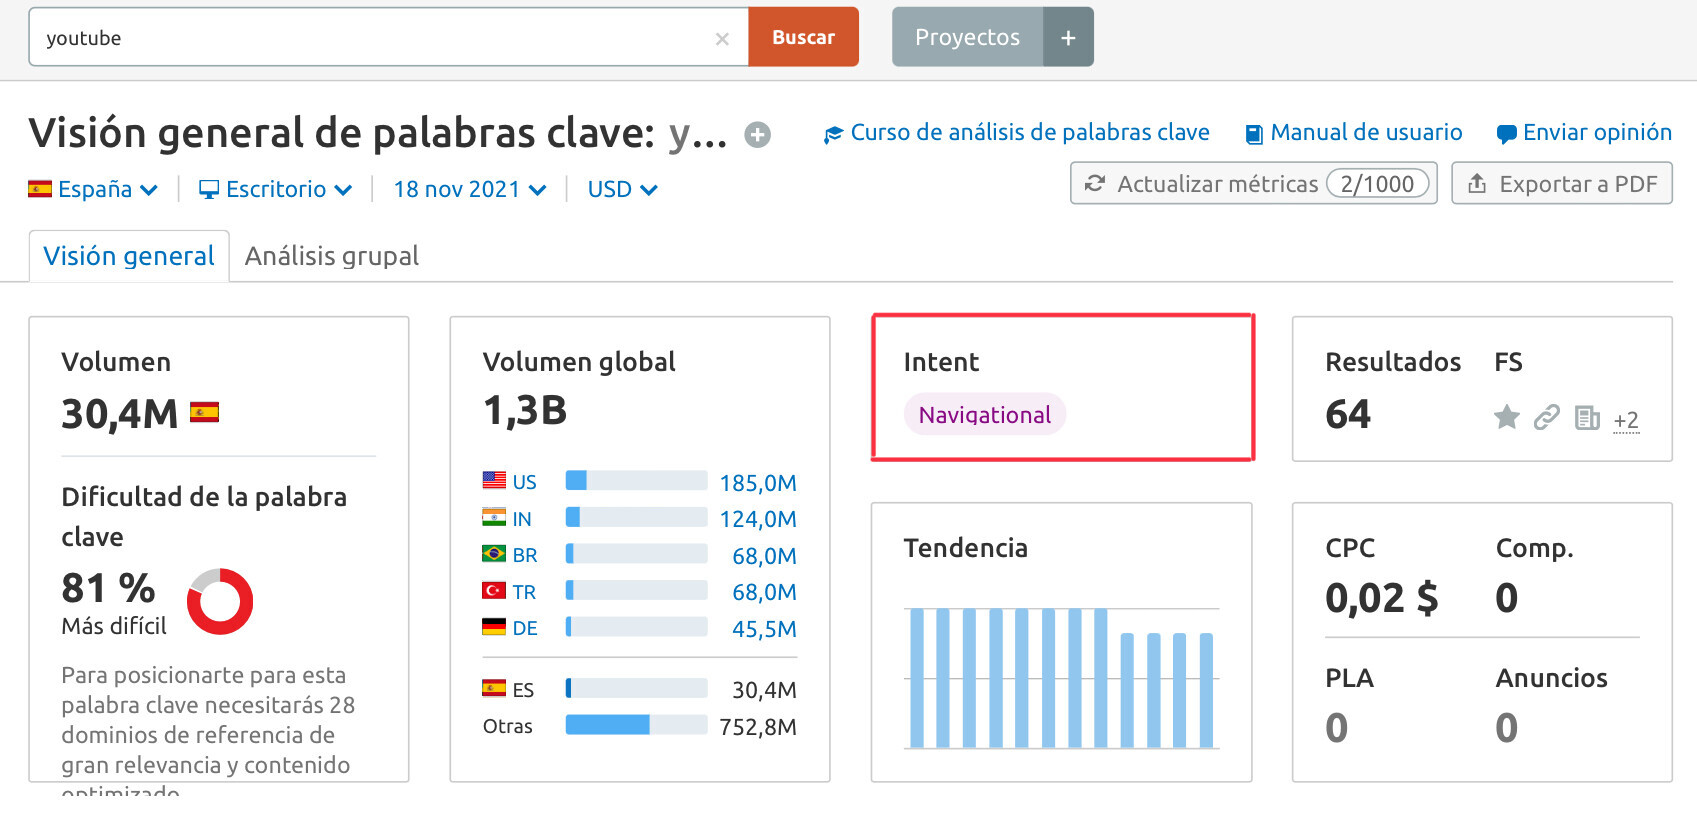
Task: Open the 18 nov 2021 date dropdown
Action: [x=470, y=189]
